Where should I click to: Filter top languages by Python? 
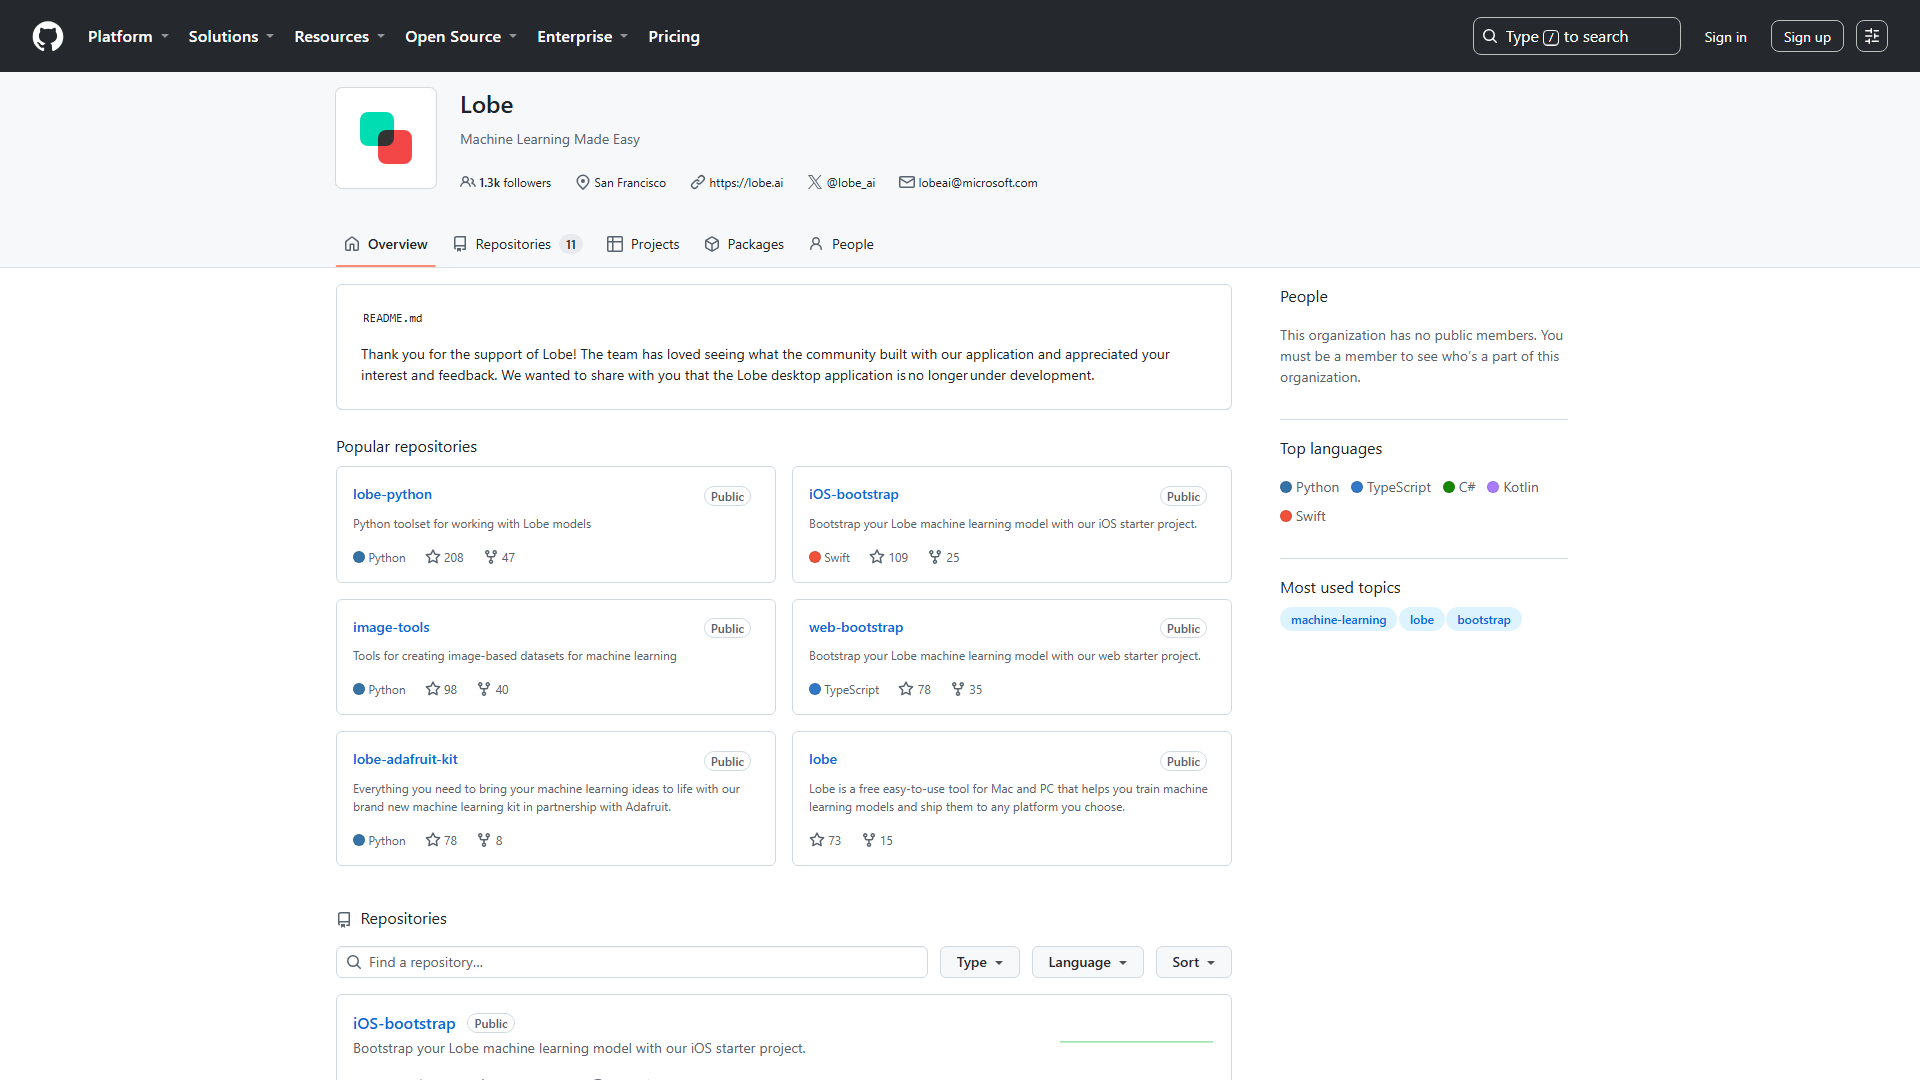pyautogui.click(x=1309, y=487)
